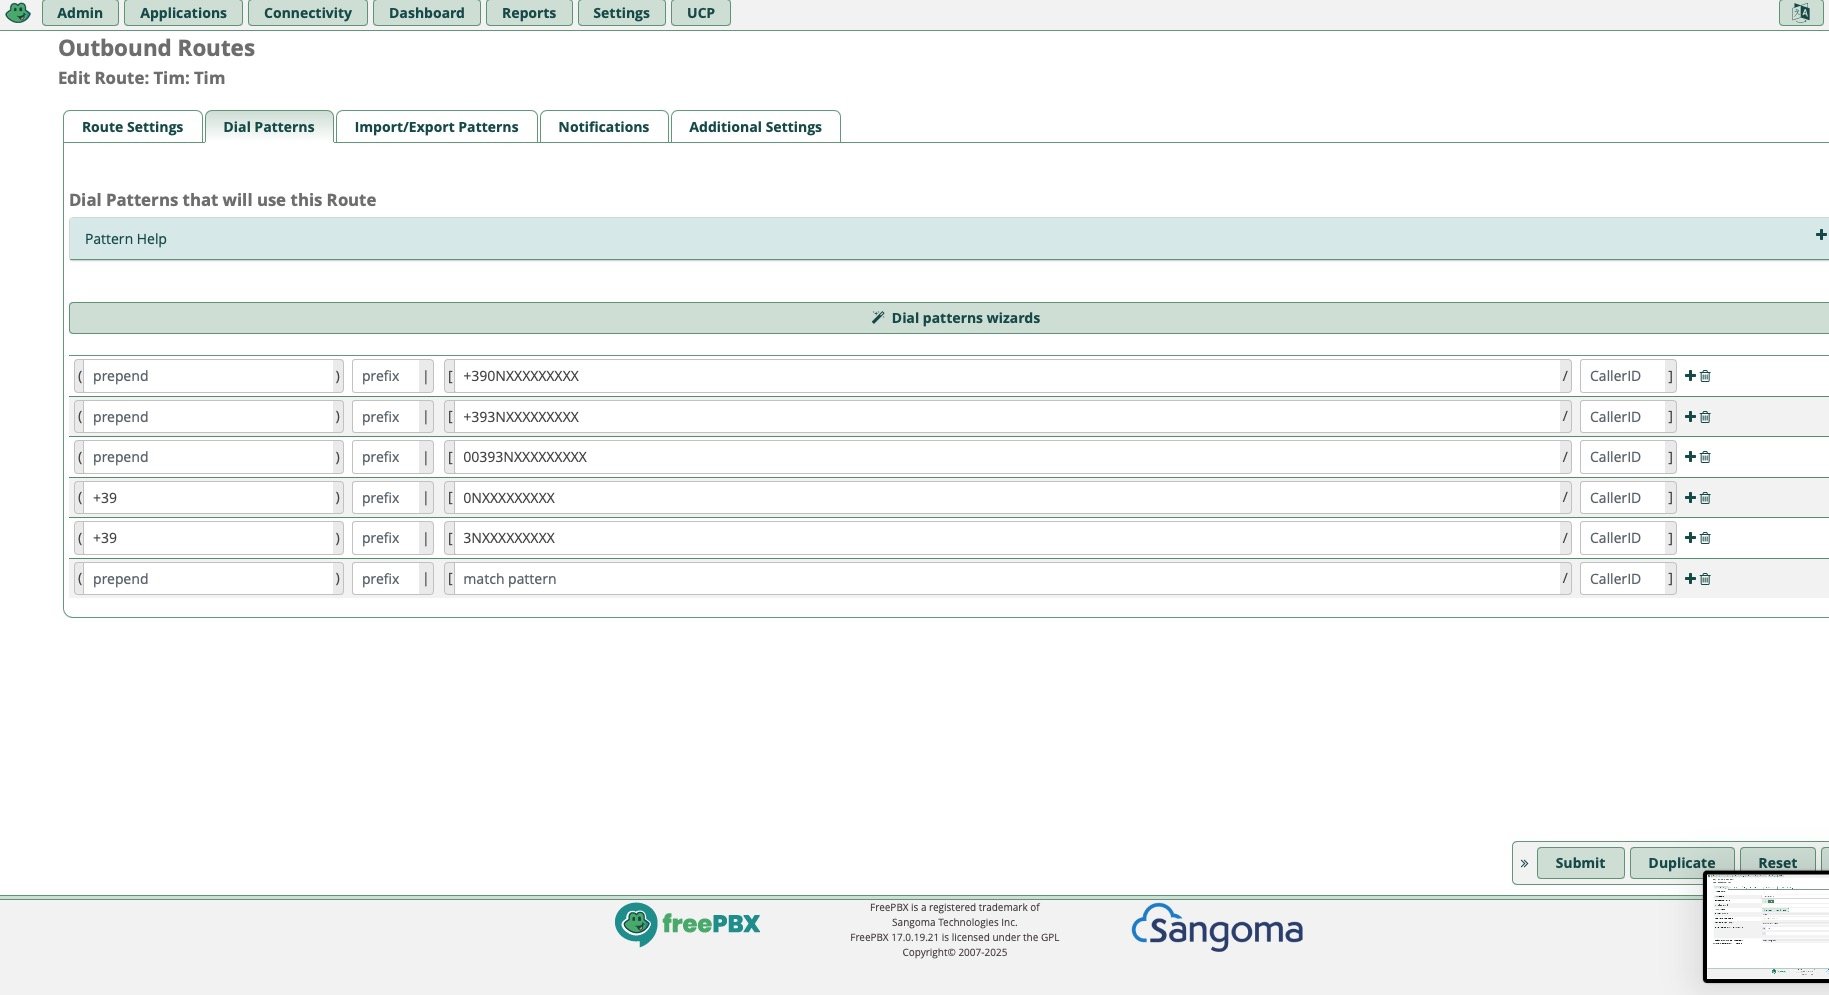Open the Admin menu
The height and width of the screenshot is (995, 1829).
[x=80, y=13]
